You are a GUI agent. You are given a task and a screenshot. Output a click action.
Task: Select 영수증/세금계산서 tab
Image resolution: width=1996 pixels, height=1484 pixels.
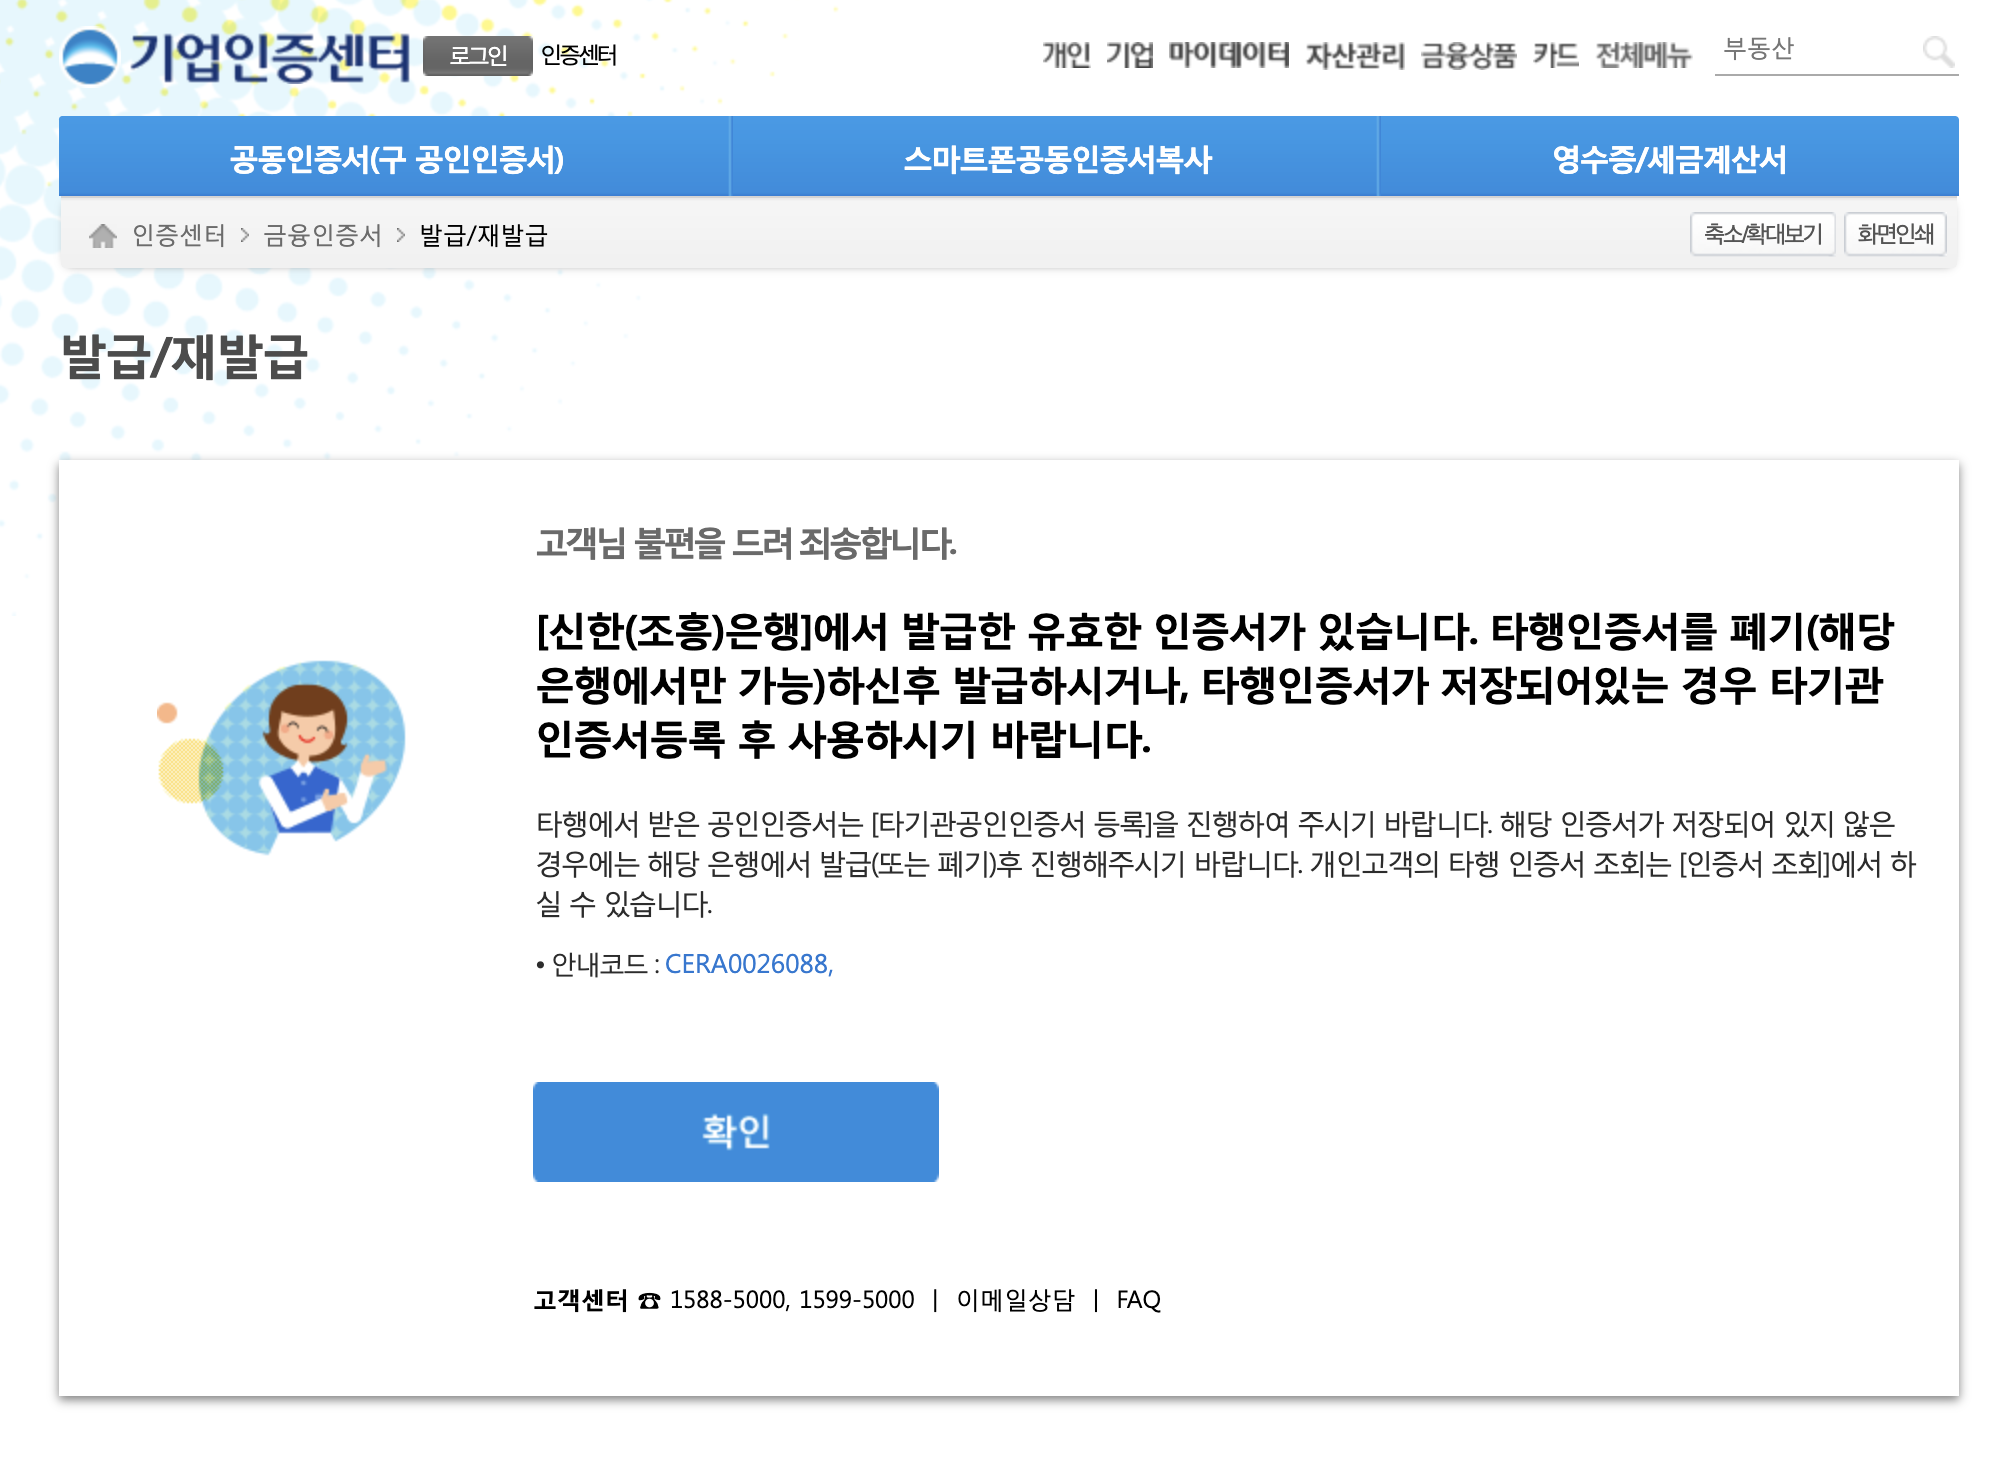[1668, 158]
